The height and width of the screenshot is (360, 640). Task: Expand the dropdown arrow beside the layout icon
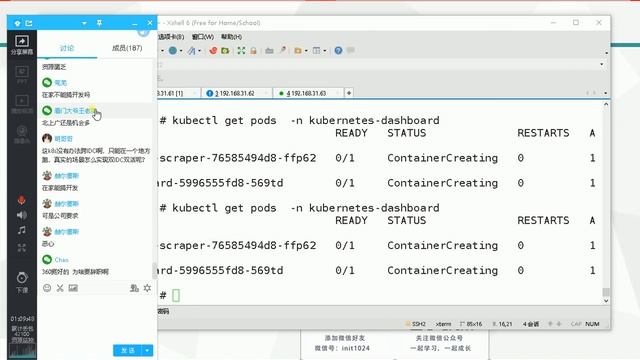325,51
